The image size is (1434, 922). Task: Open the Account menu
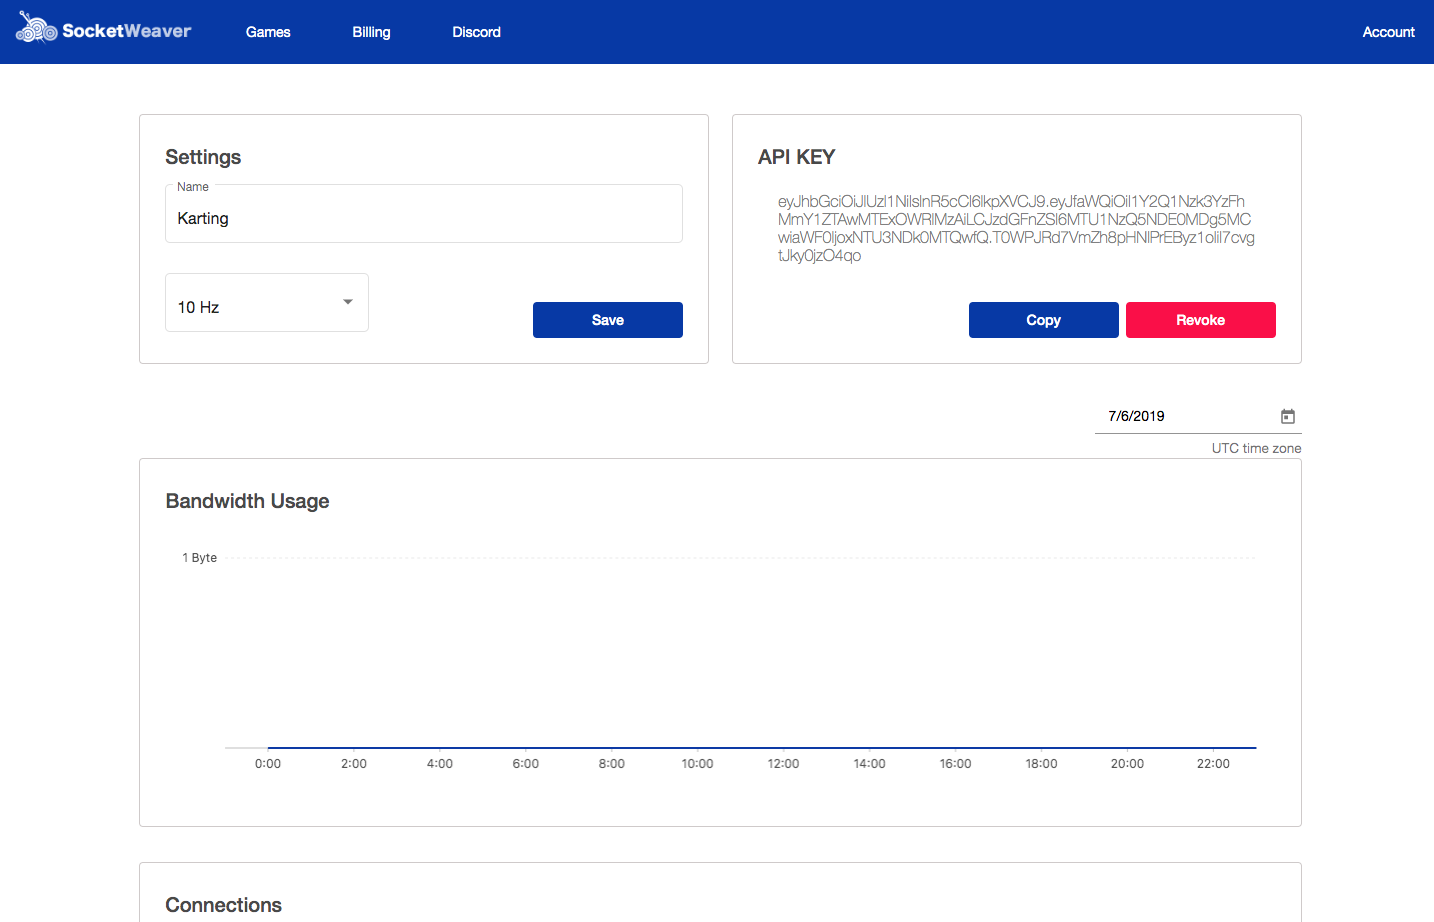pos(1388,31)
